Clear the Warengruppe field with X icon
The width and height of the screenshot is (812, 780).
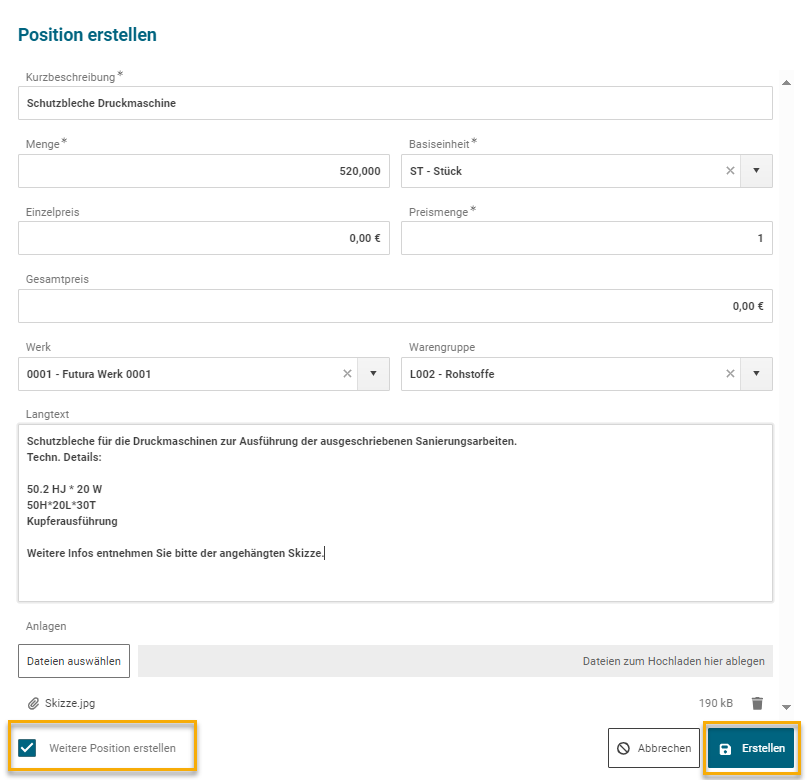(x=730, y=374)
